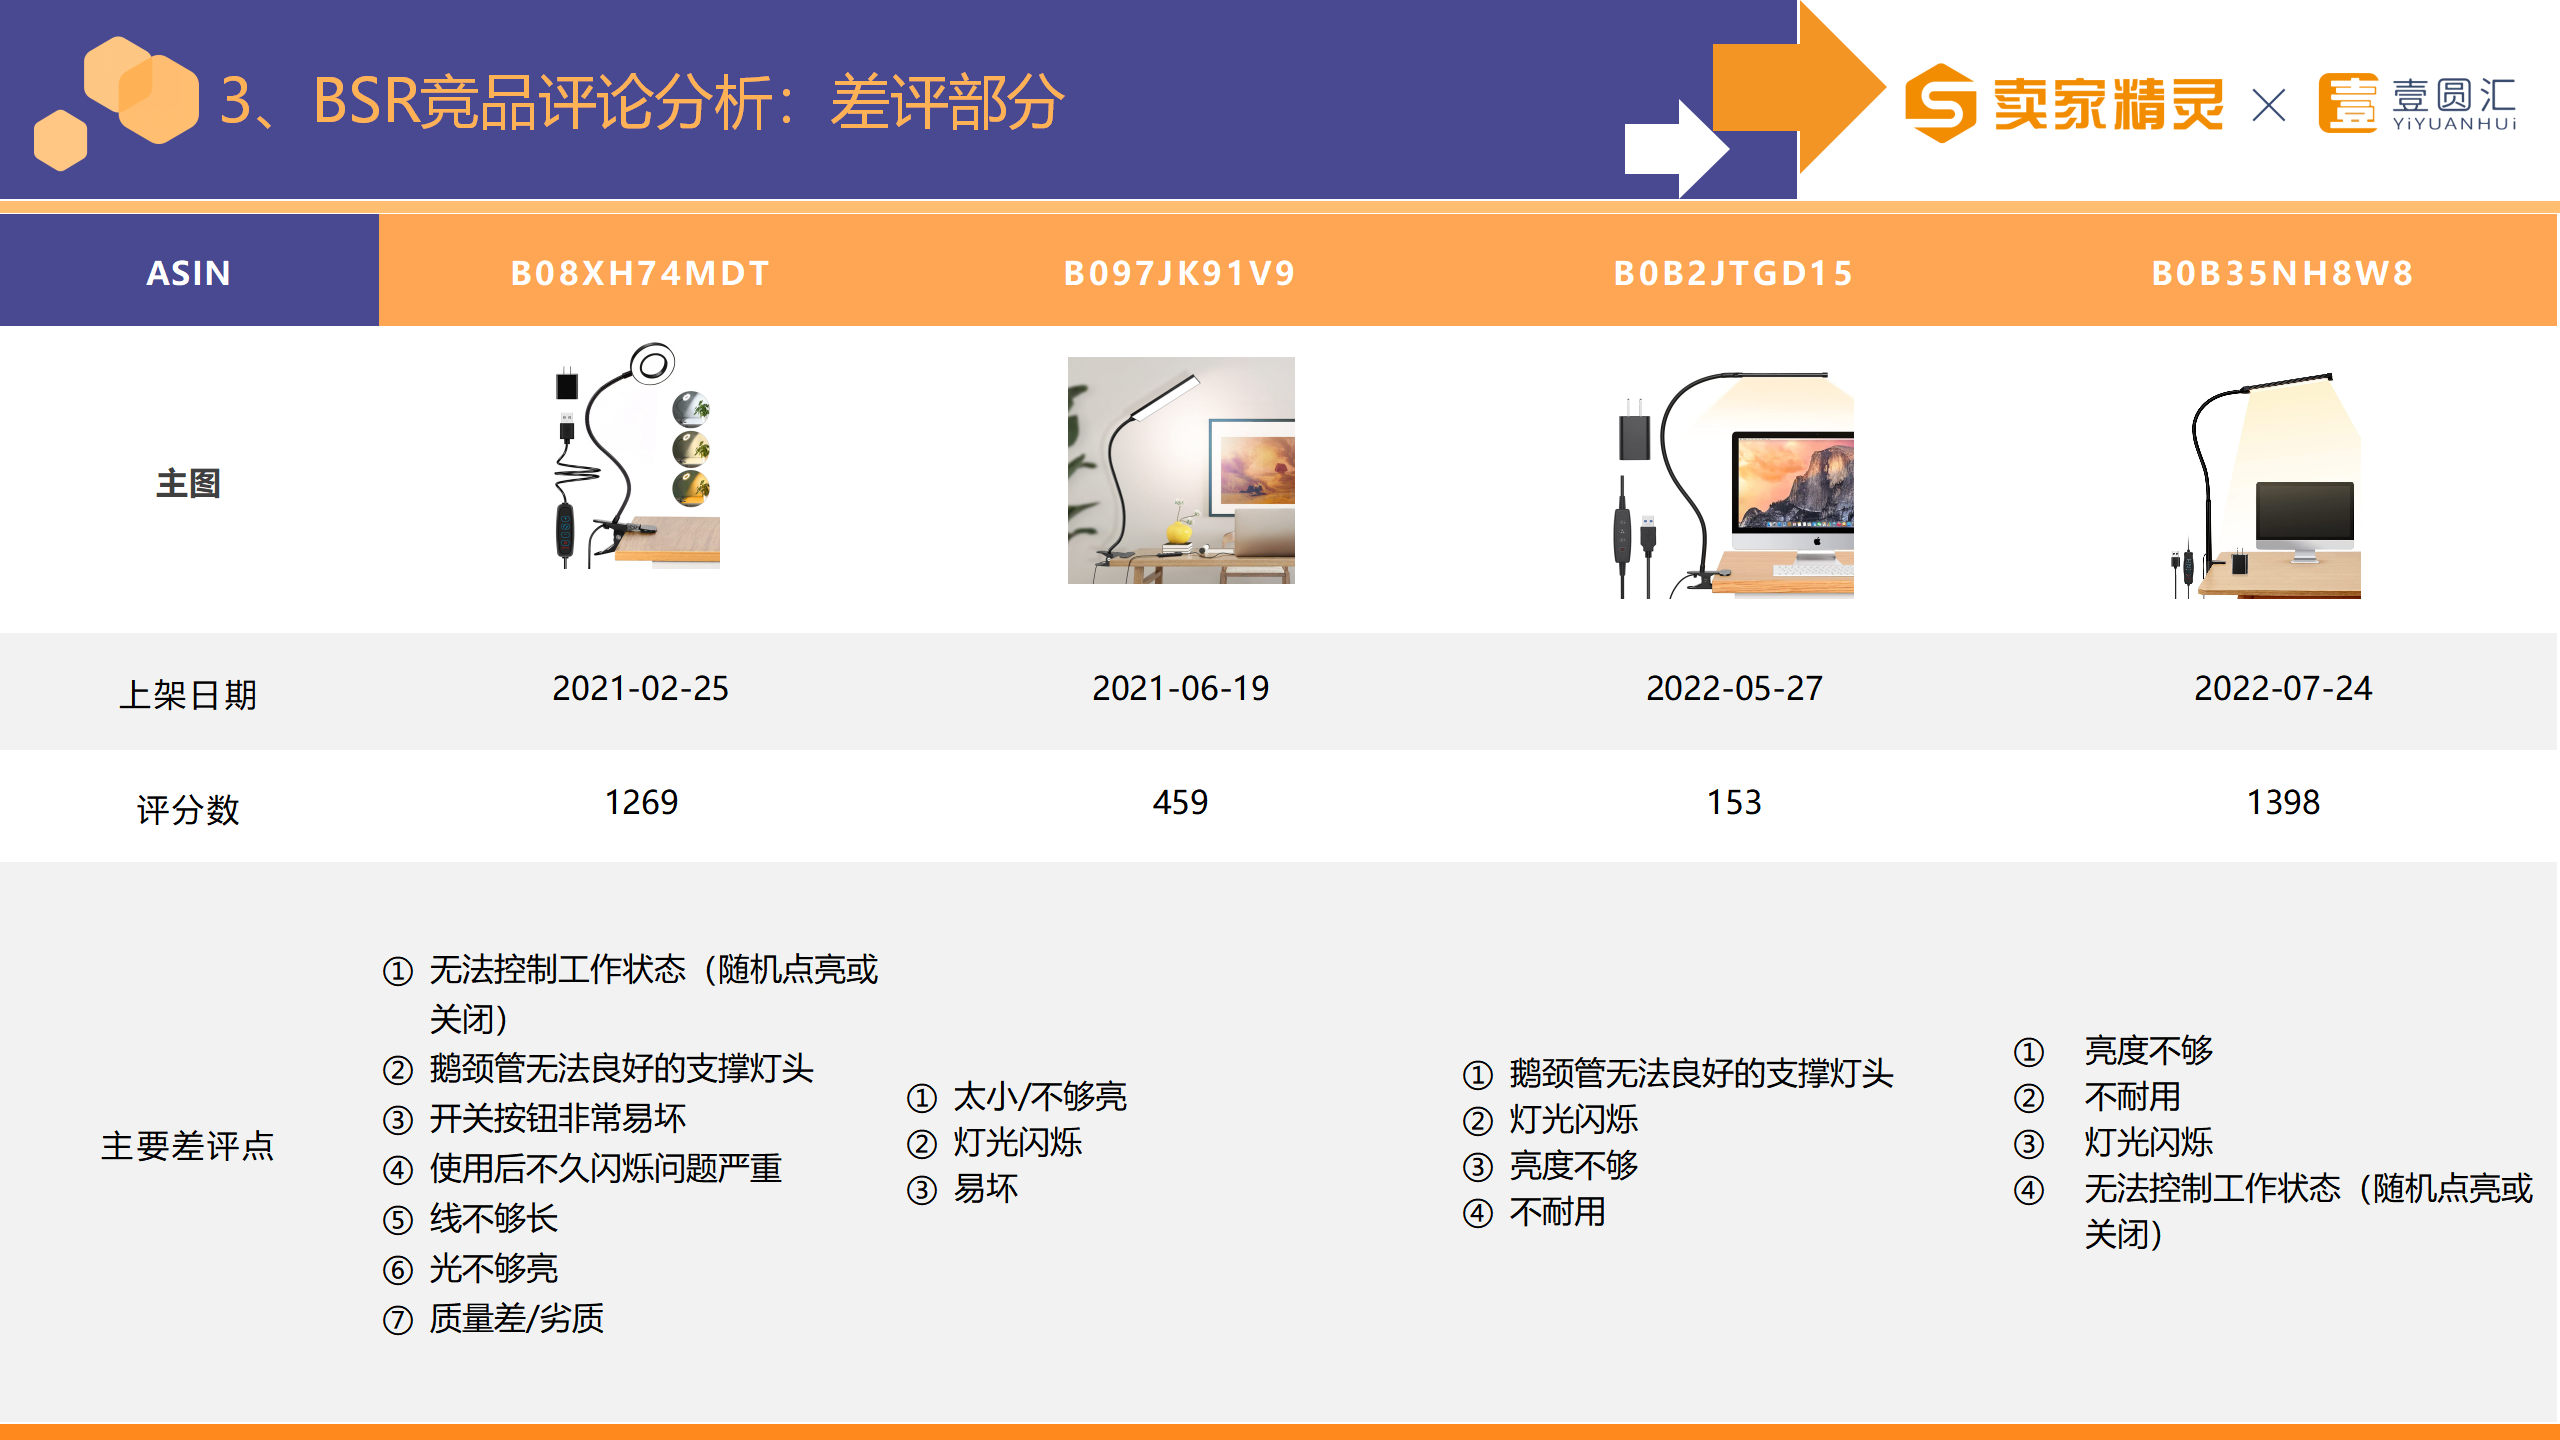The width and height of the screenshot is (2560, 1440).
Task: Click the 壹圆汇 YiYuanHui logo
Action: [x=2417, y=103]
